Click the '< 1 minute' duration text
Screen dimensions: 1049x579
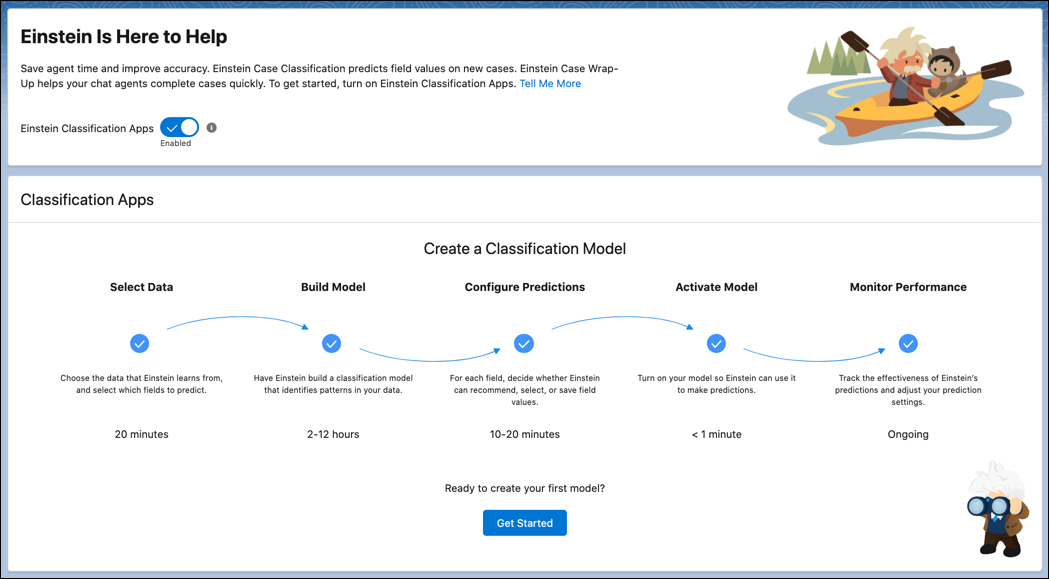click(717, 434)
